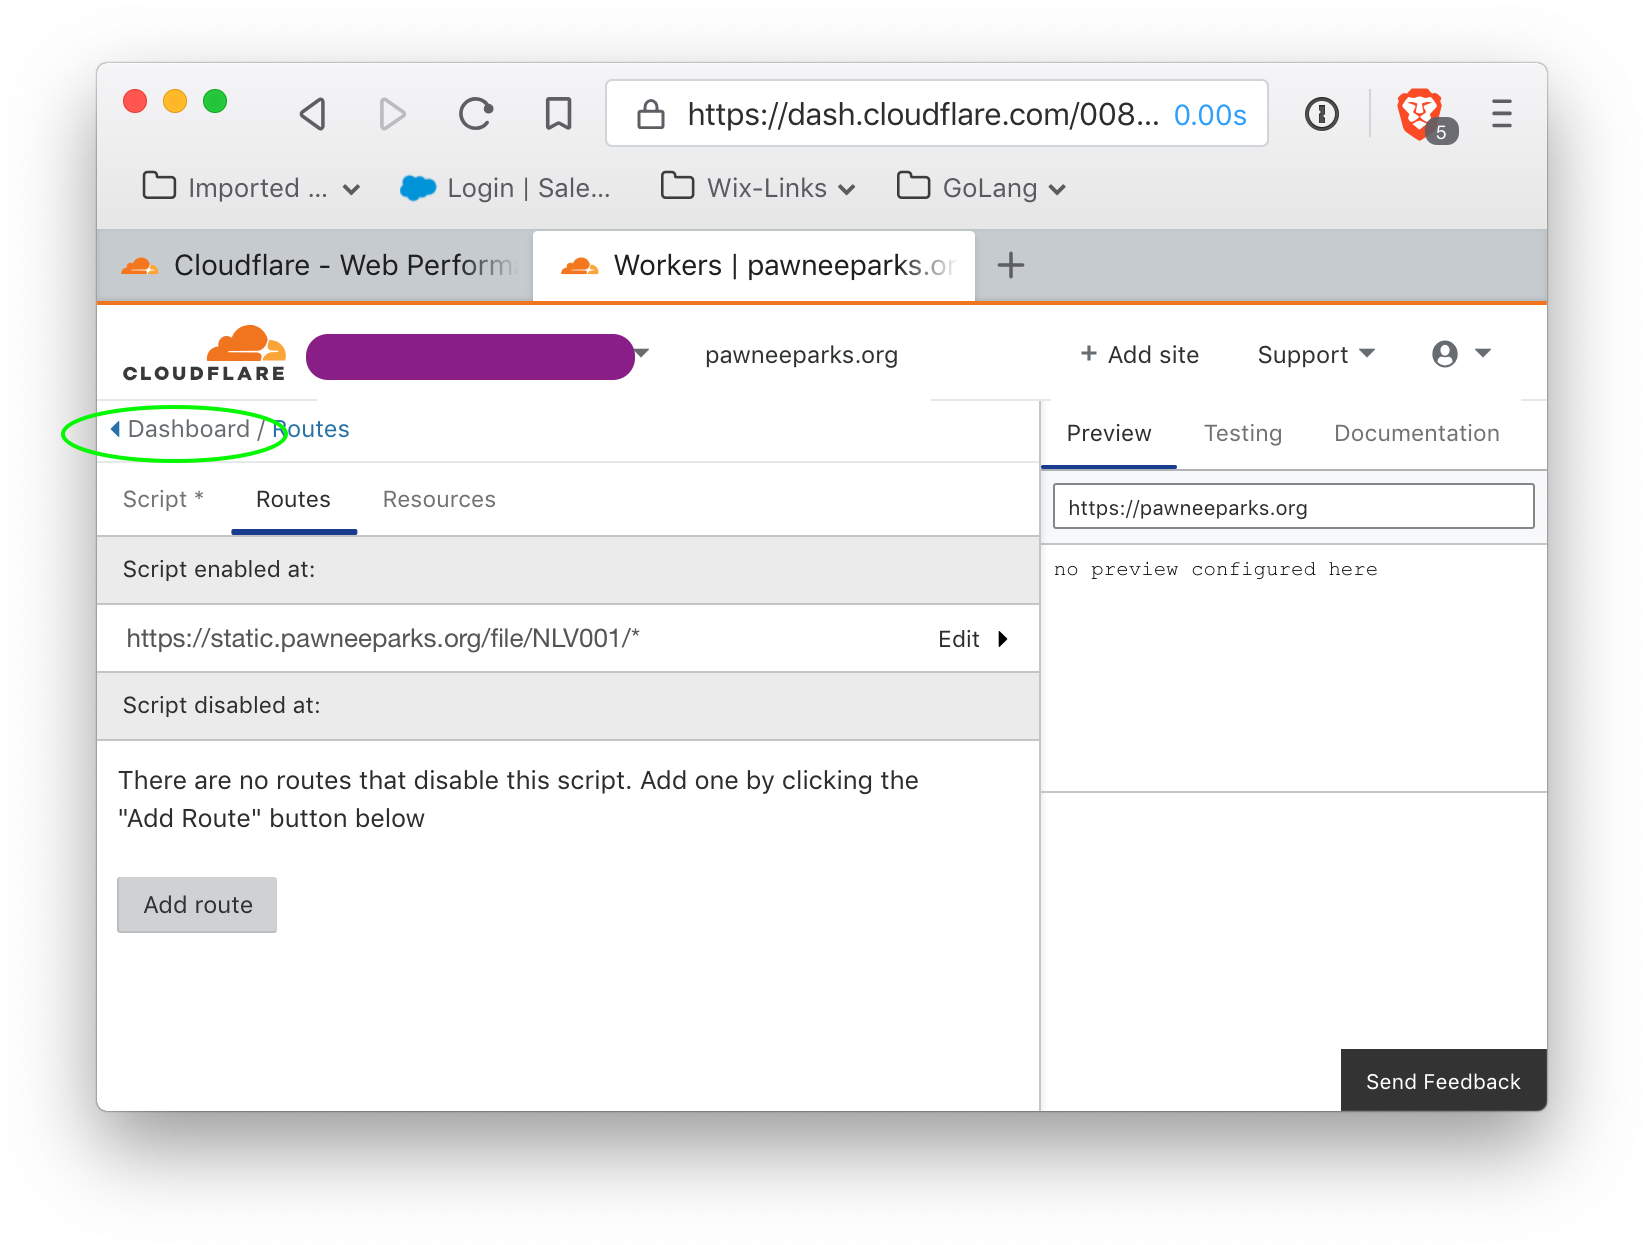Expand the GoLang bookmarks folder
Viewport: 1643px width, 1245px height.
click(981, 188)
